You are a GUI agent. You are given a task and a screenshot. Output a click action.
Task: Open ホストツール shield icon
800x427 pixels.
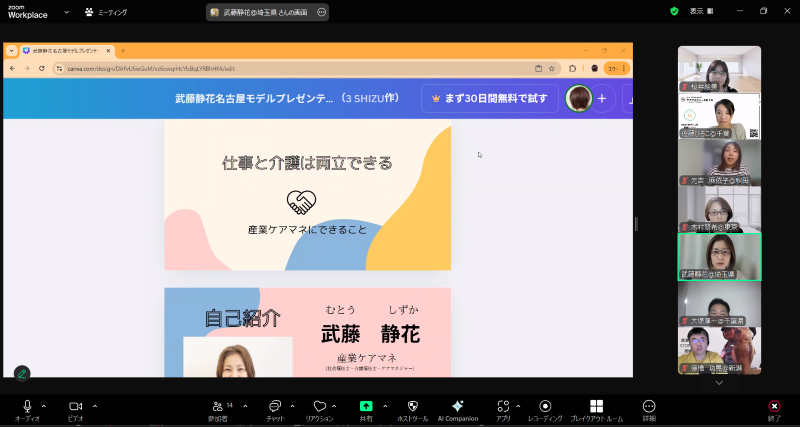[x=413, y=406]
